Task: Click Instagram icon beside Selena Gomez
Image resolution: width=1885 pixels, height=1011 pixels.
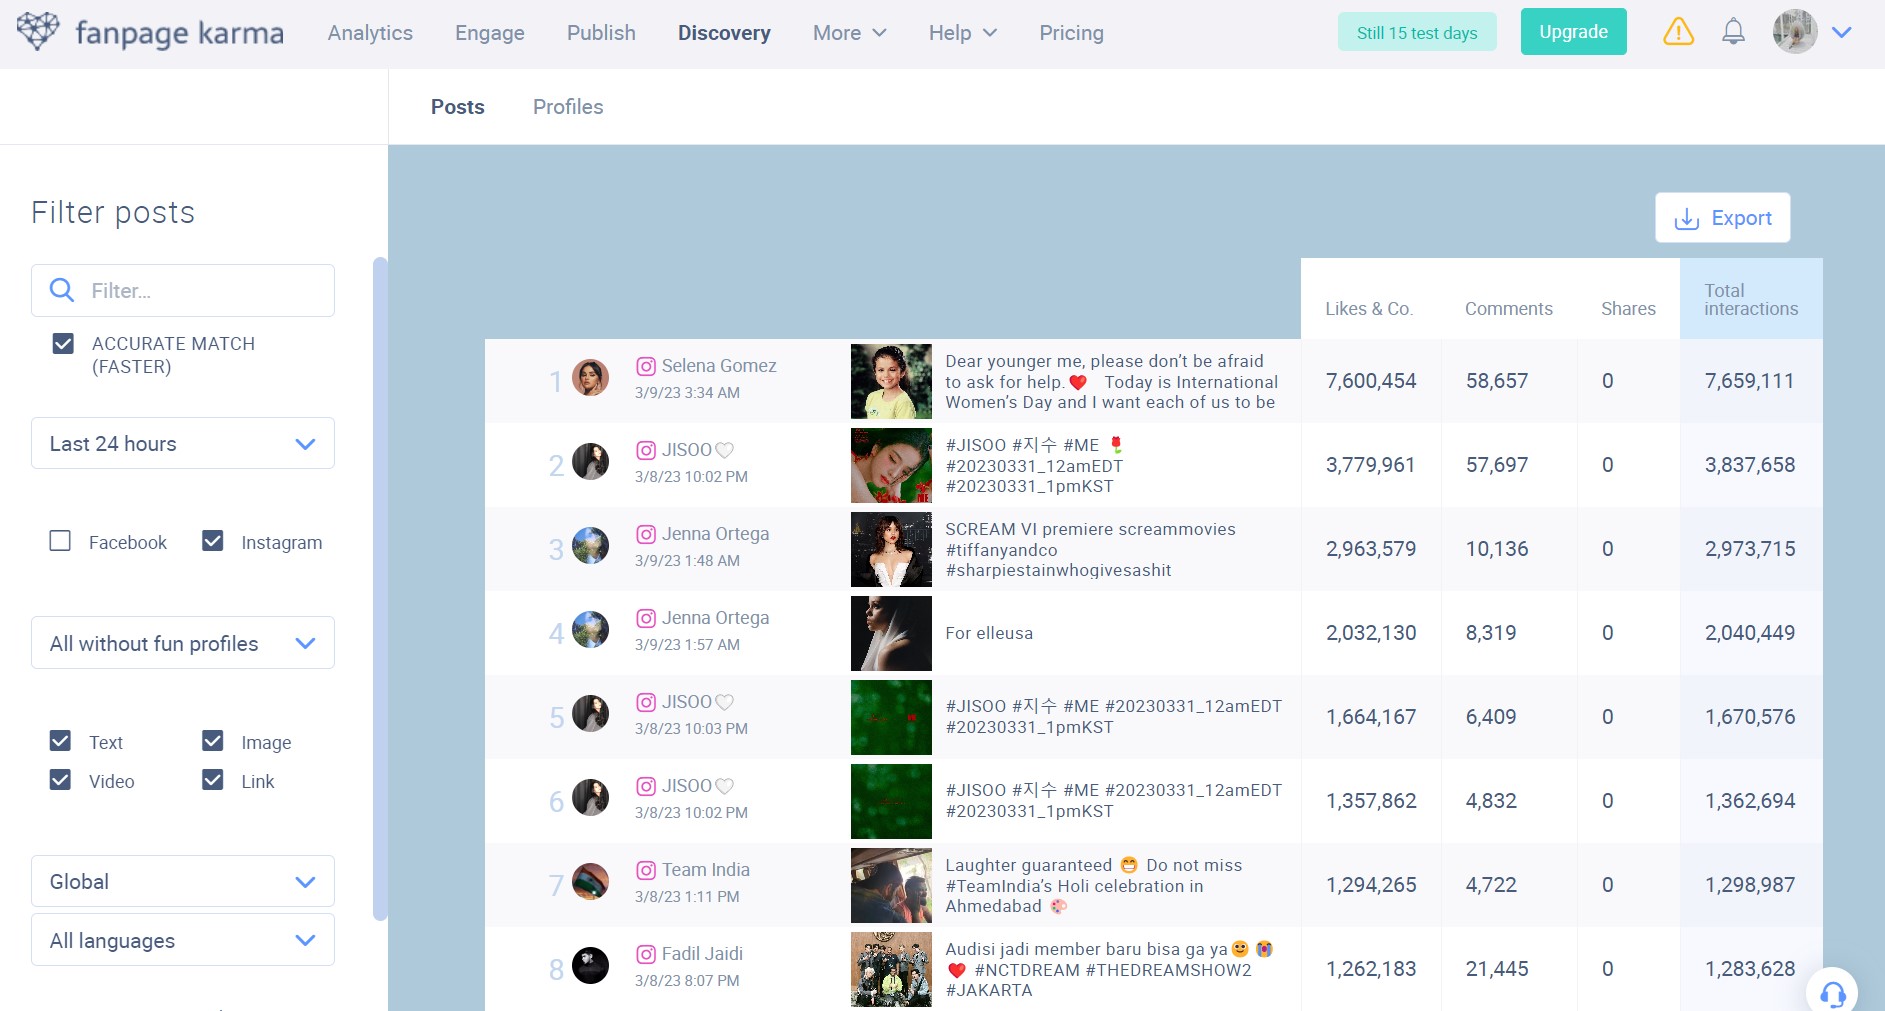Action: coord(646,366)
